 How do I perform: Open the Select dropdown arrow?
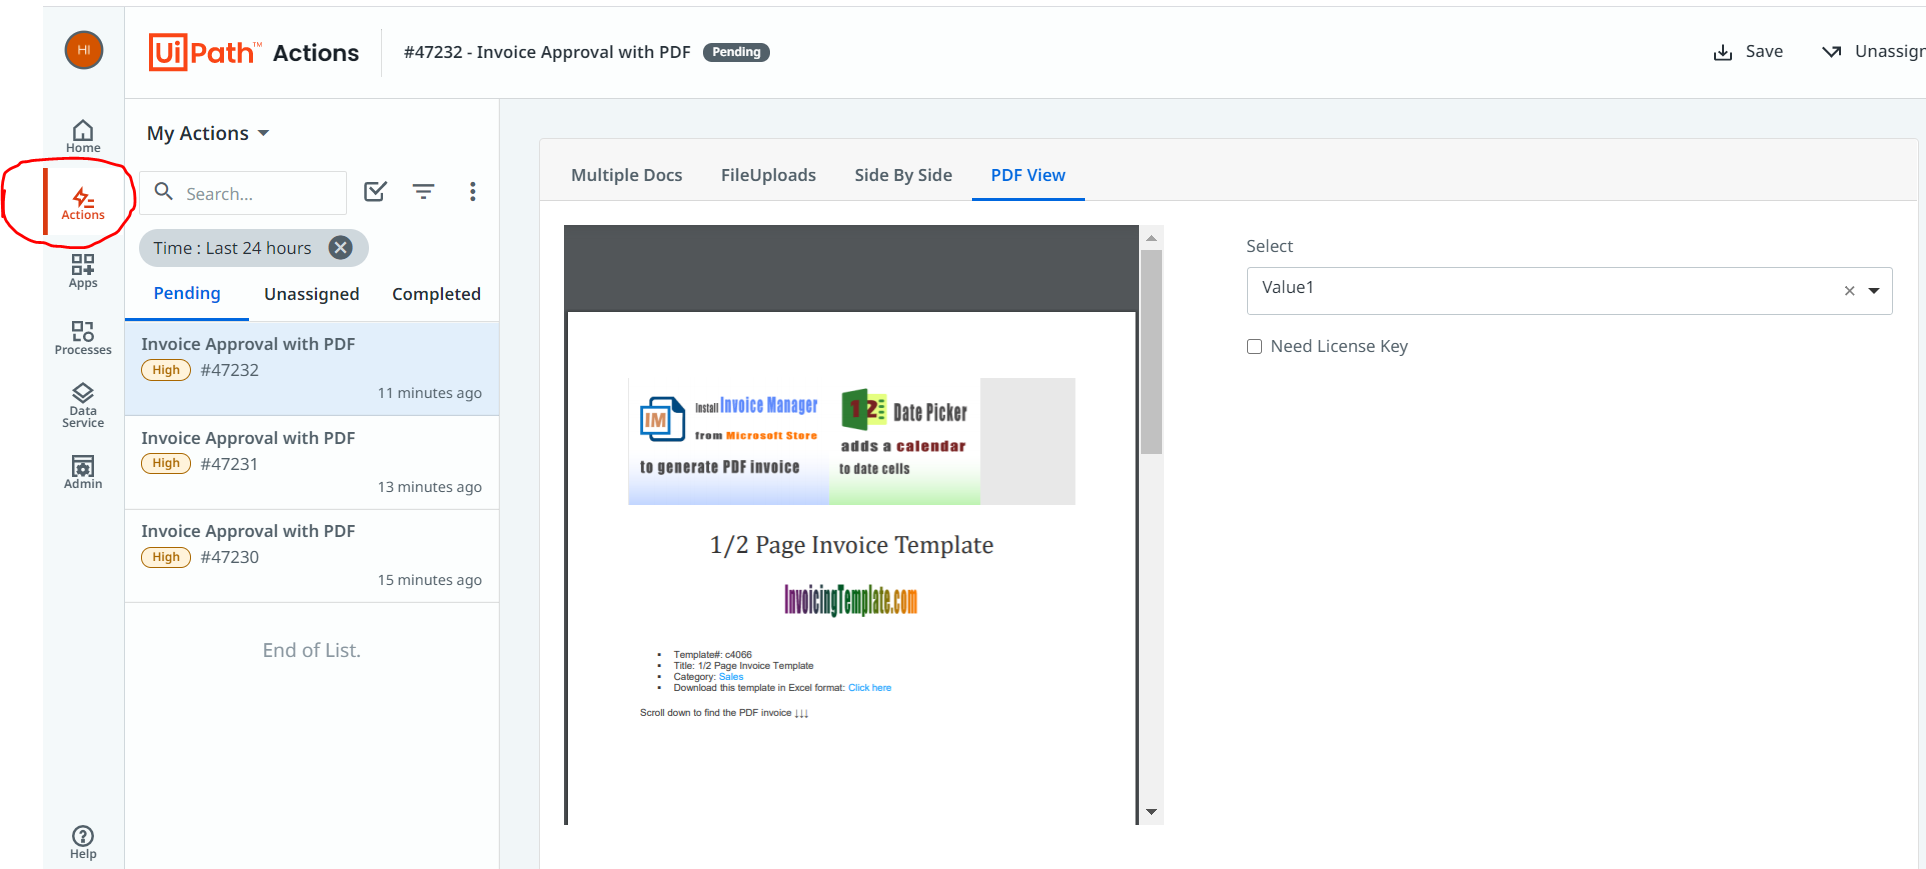[1874, 291]
